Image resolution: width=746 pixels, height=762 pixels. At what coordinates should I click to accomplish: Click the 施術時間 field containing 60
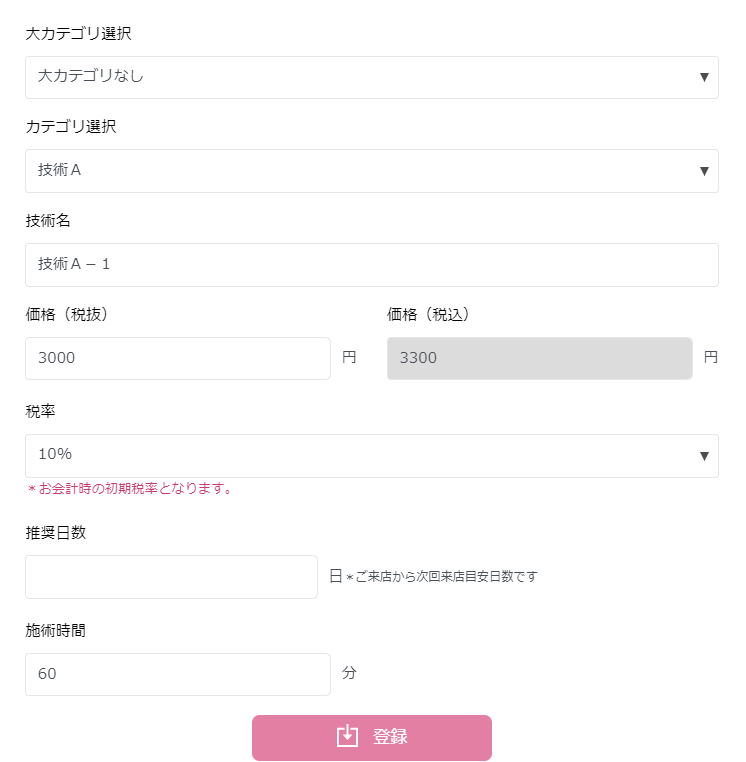coord(177,674)
